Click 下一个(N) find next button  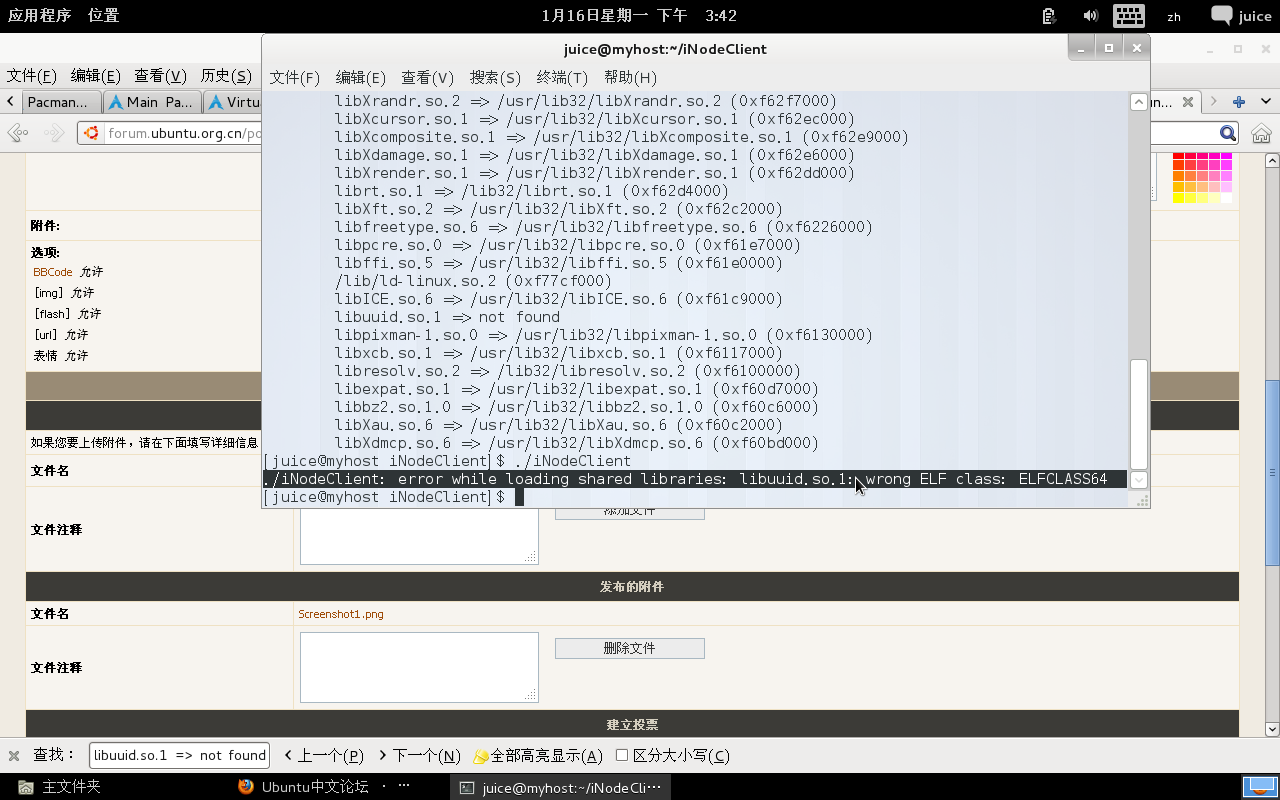click(x=419, y=755)
